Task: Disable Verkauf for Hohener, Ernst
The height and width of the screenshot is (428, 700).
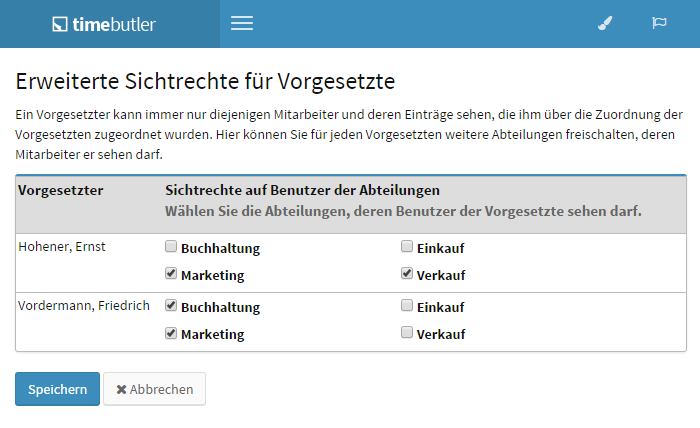Action: point(407,274)
